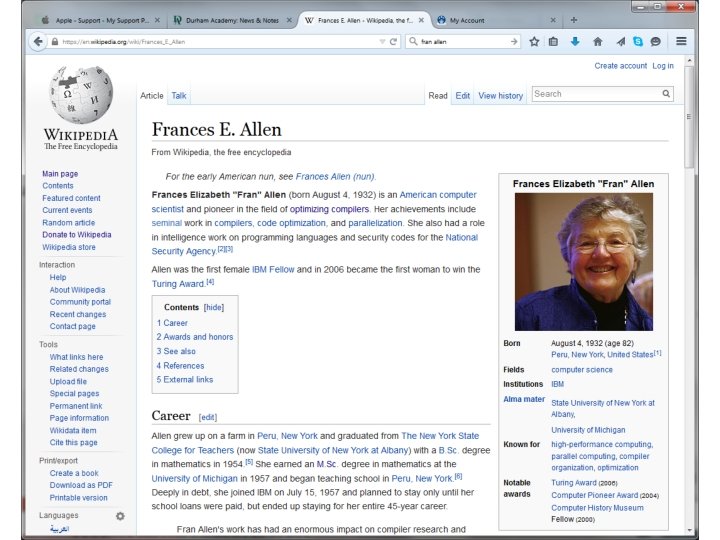The width and height of the screenshot is (720, 540).
Task: Jump to Awards and honors section
Action: click(x=195, y=337)
